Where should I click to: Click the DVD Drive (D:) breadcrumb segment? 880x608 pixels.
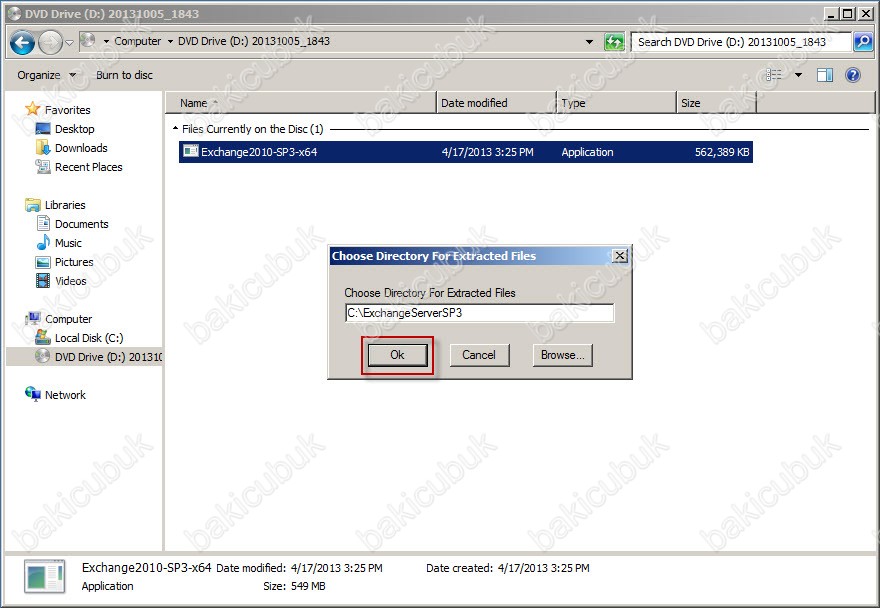point(254,41)
